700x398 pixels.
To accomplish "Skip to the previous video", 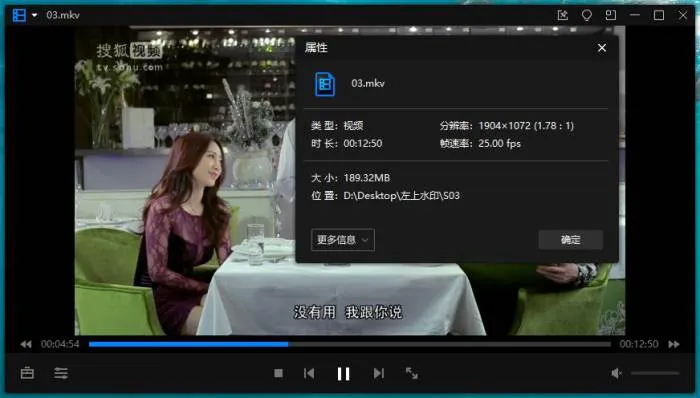I will [309, 373].
